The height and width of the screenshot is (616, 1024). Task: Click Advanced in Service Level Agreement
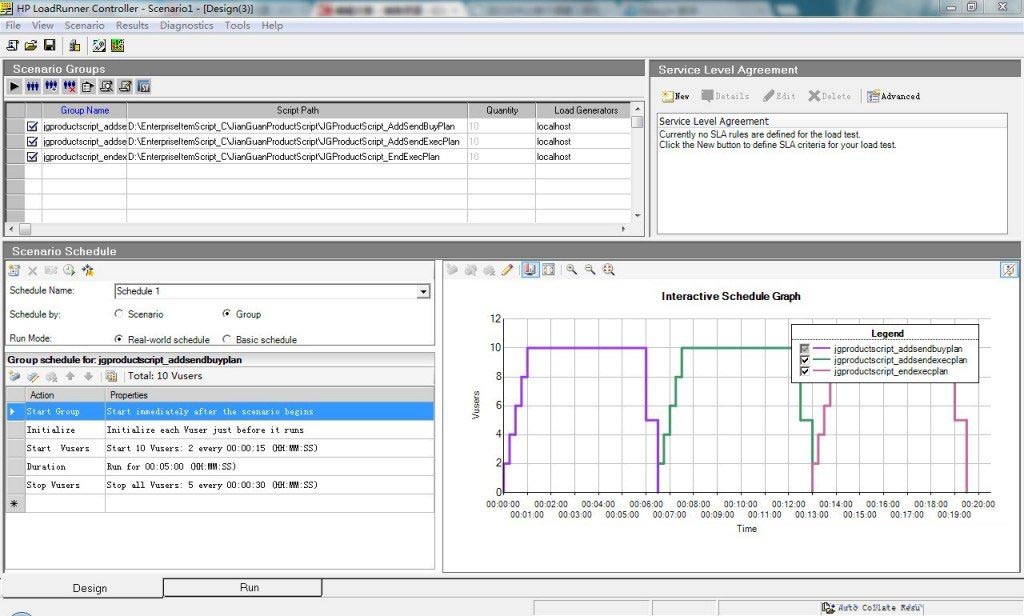tap(893, 96)
